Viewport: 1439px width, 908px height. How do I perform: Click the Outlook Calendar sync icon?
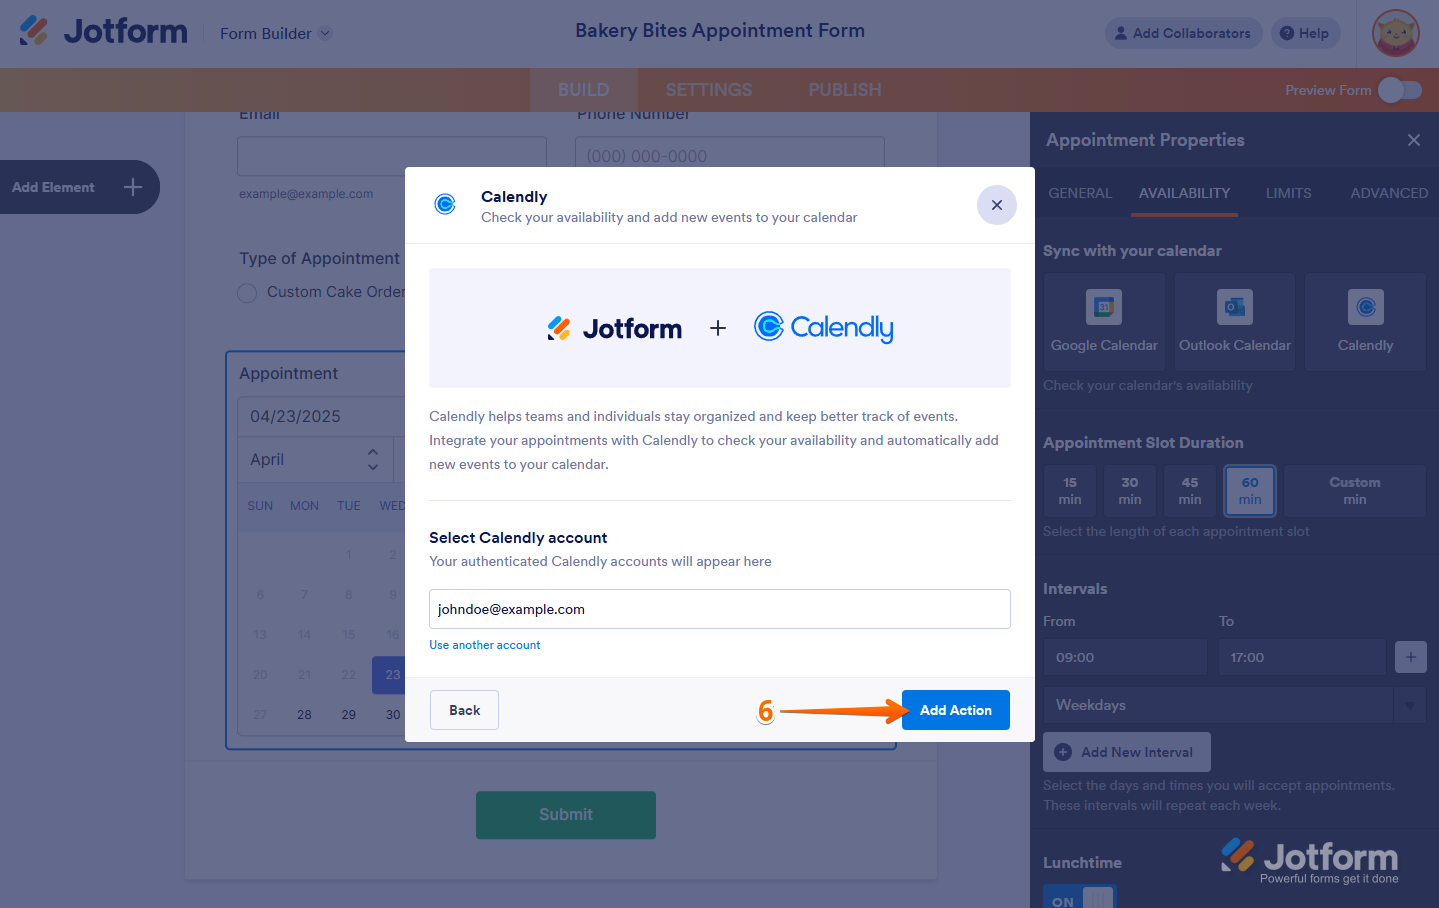1234,307
